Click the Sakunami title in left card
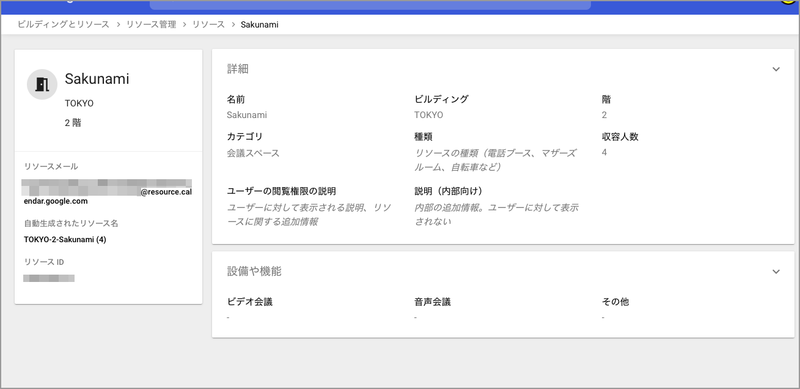 tap(97, 79)
